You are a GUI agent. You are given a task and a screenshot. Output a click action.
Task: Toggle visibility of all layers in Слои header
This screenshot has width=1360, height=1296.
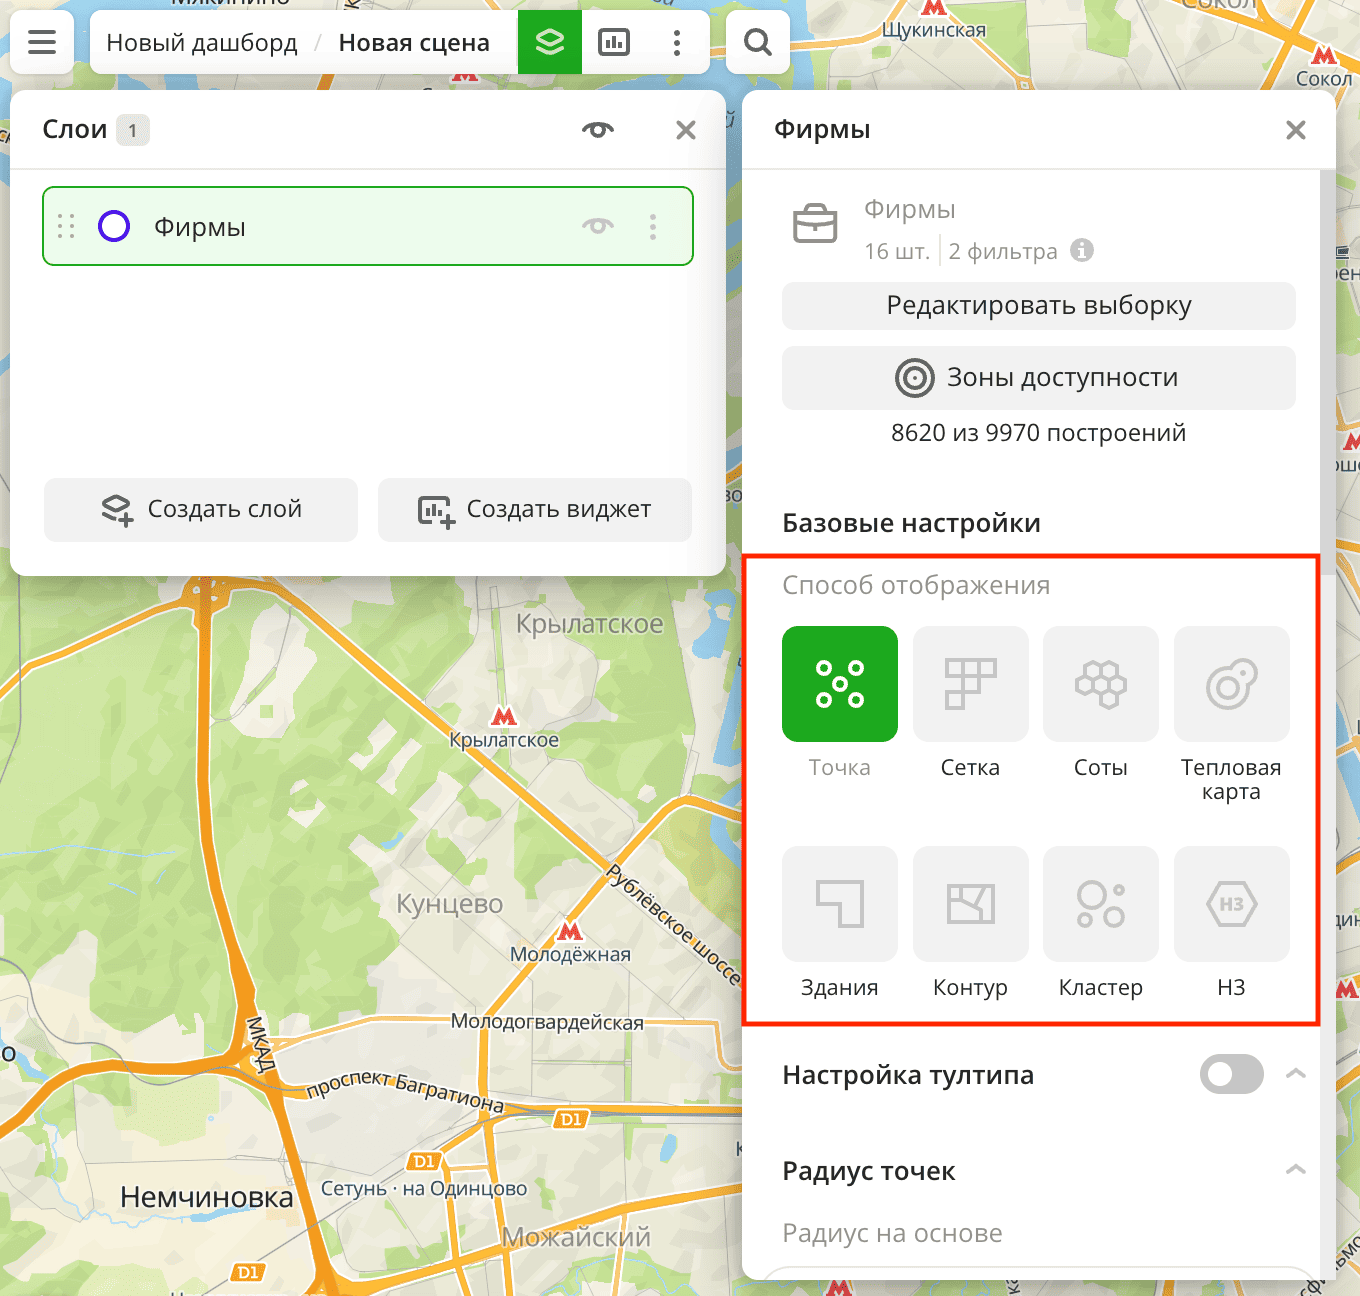click(598, 130)
